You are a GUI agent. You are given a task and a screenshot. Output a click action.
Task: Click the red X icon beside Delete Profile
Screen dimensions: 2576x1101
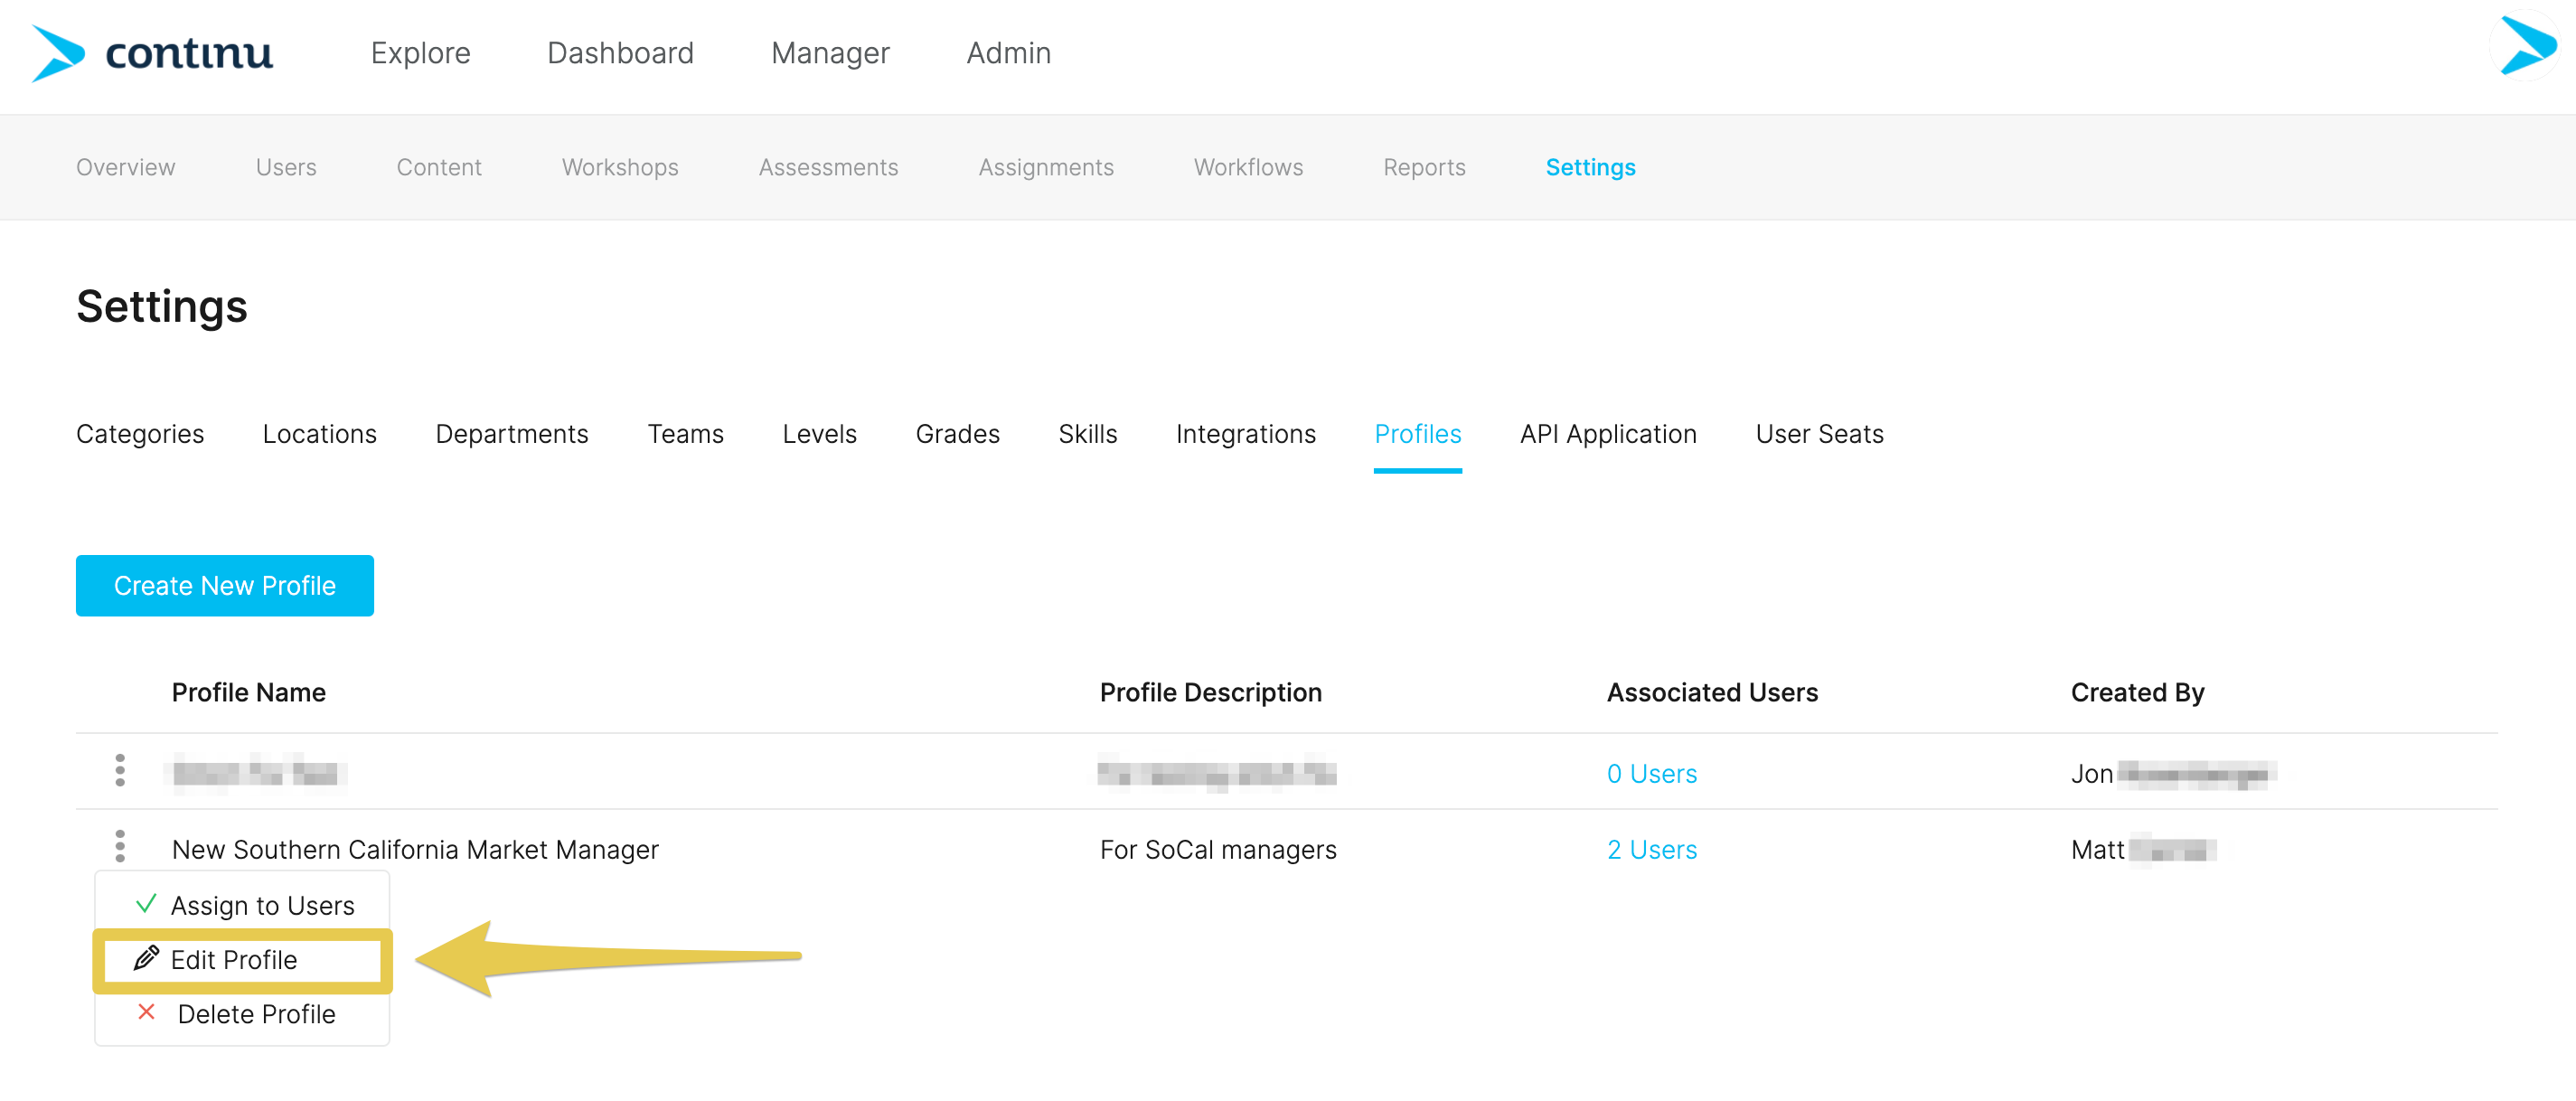point(146,1012)
